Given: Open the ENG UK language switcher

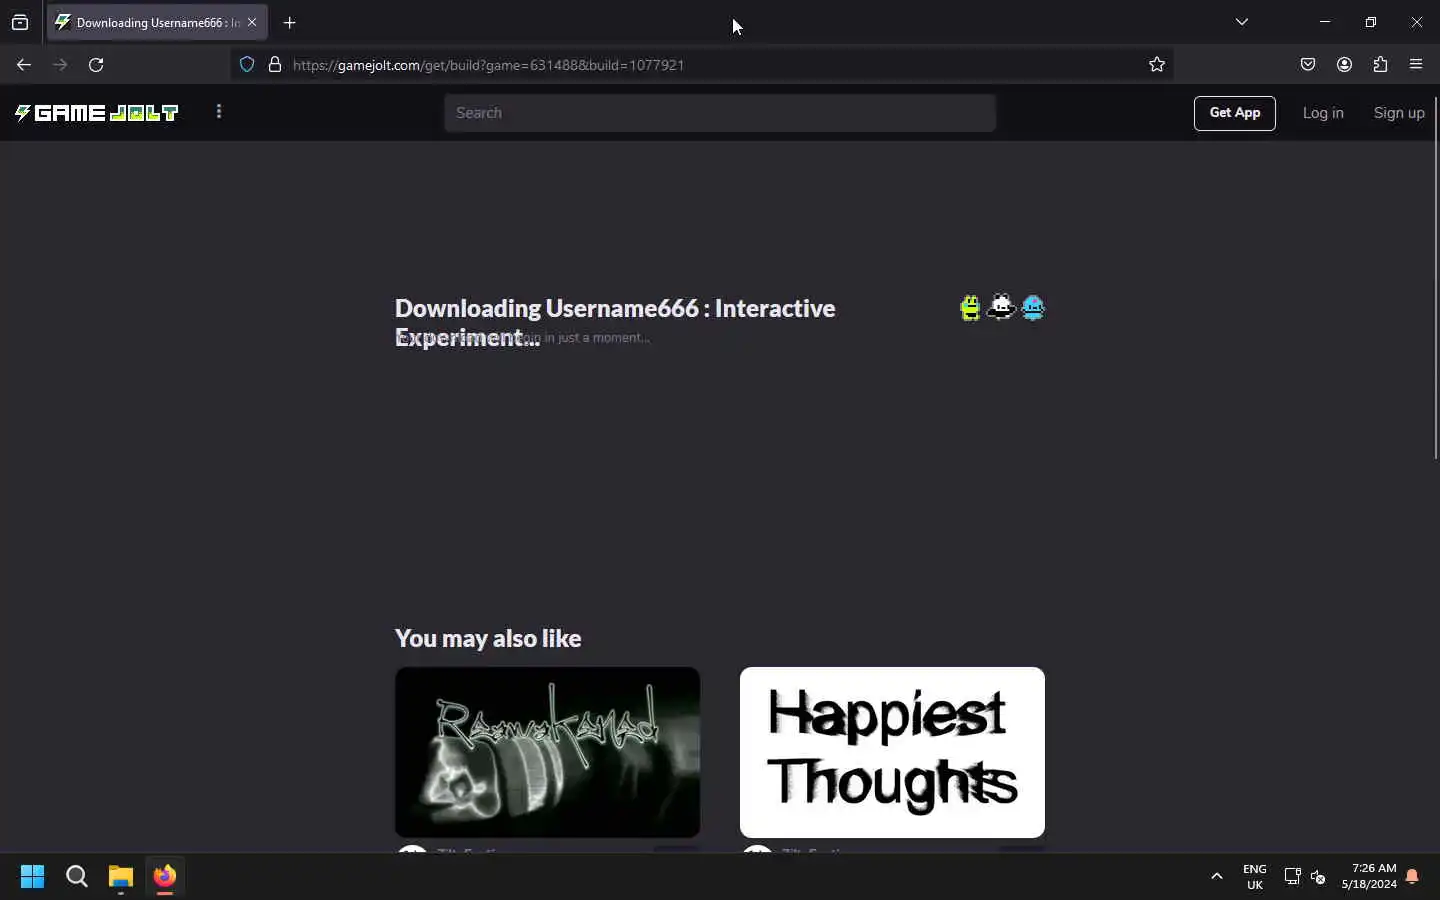Looking at the screenshot, I should click(x=1255, y=877).
